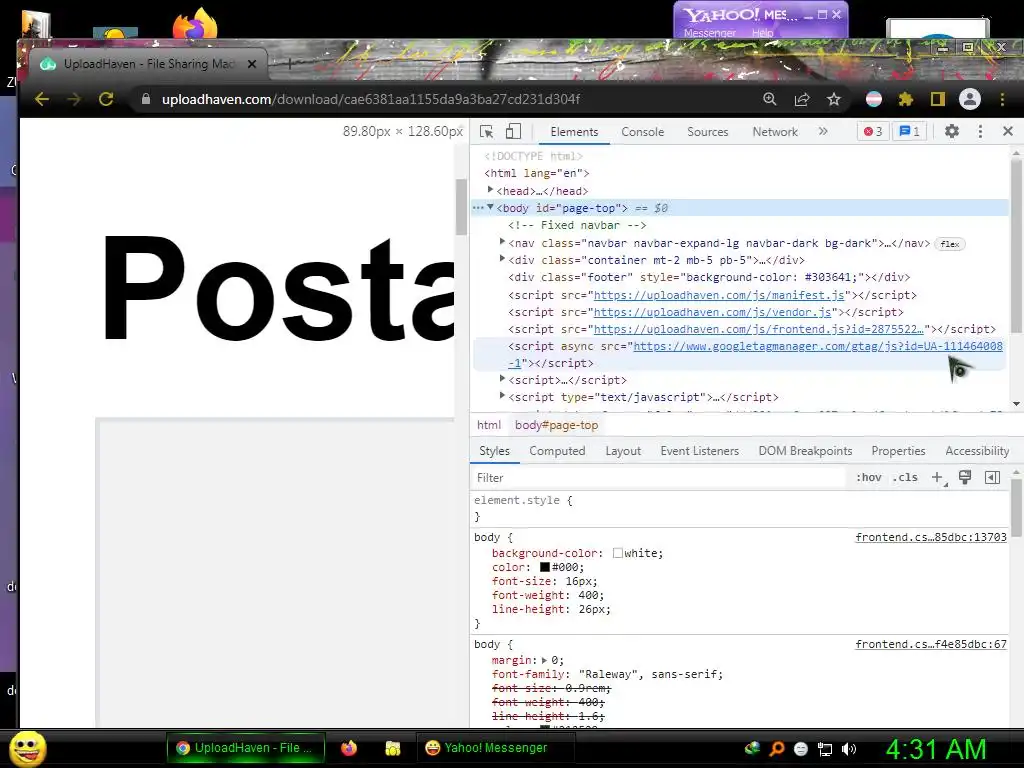
Task: Show more DevTools tabs chevron
Action: [824, 131]
